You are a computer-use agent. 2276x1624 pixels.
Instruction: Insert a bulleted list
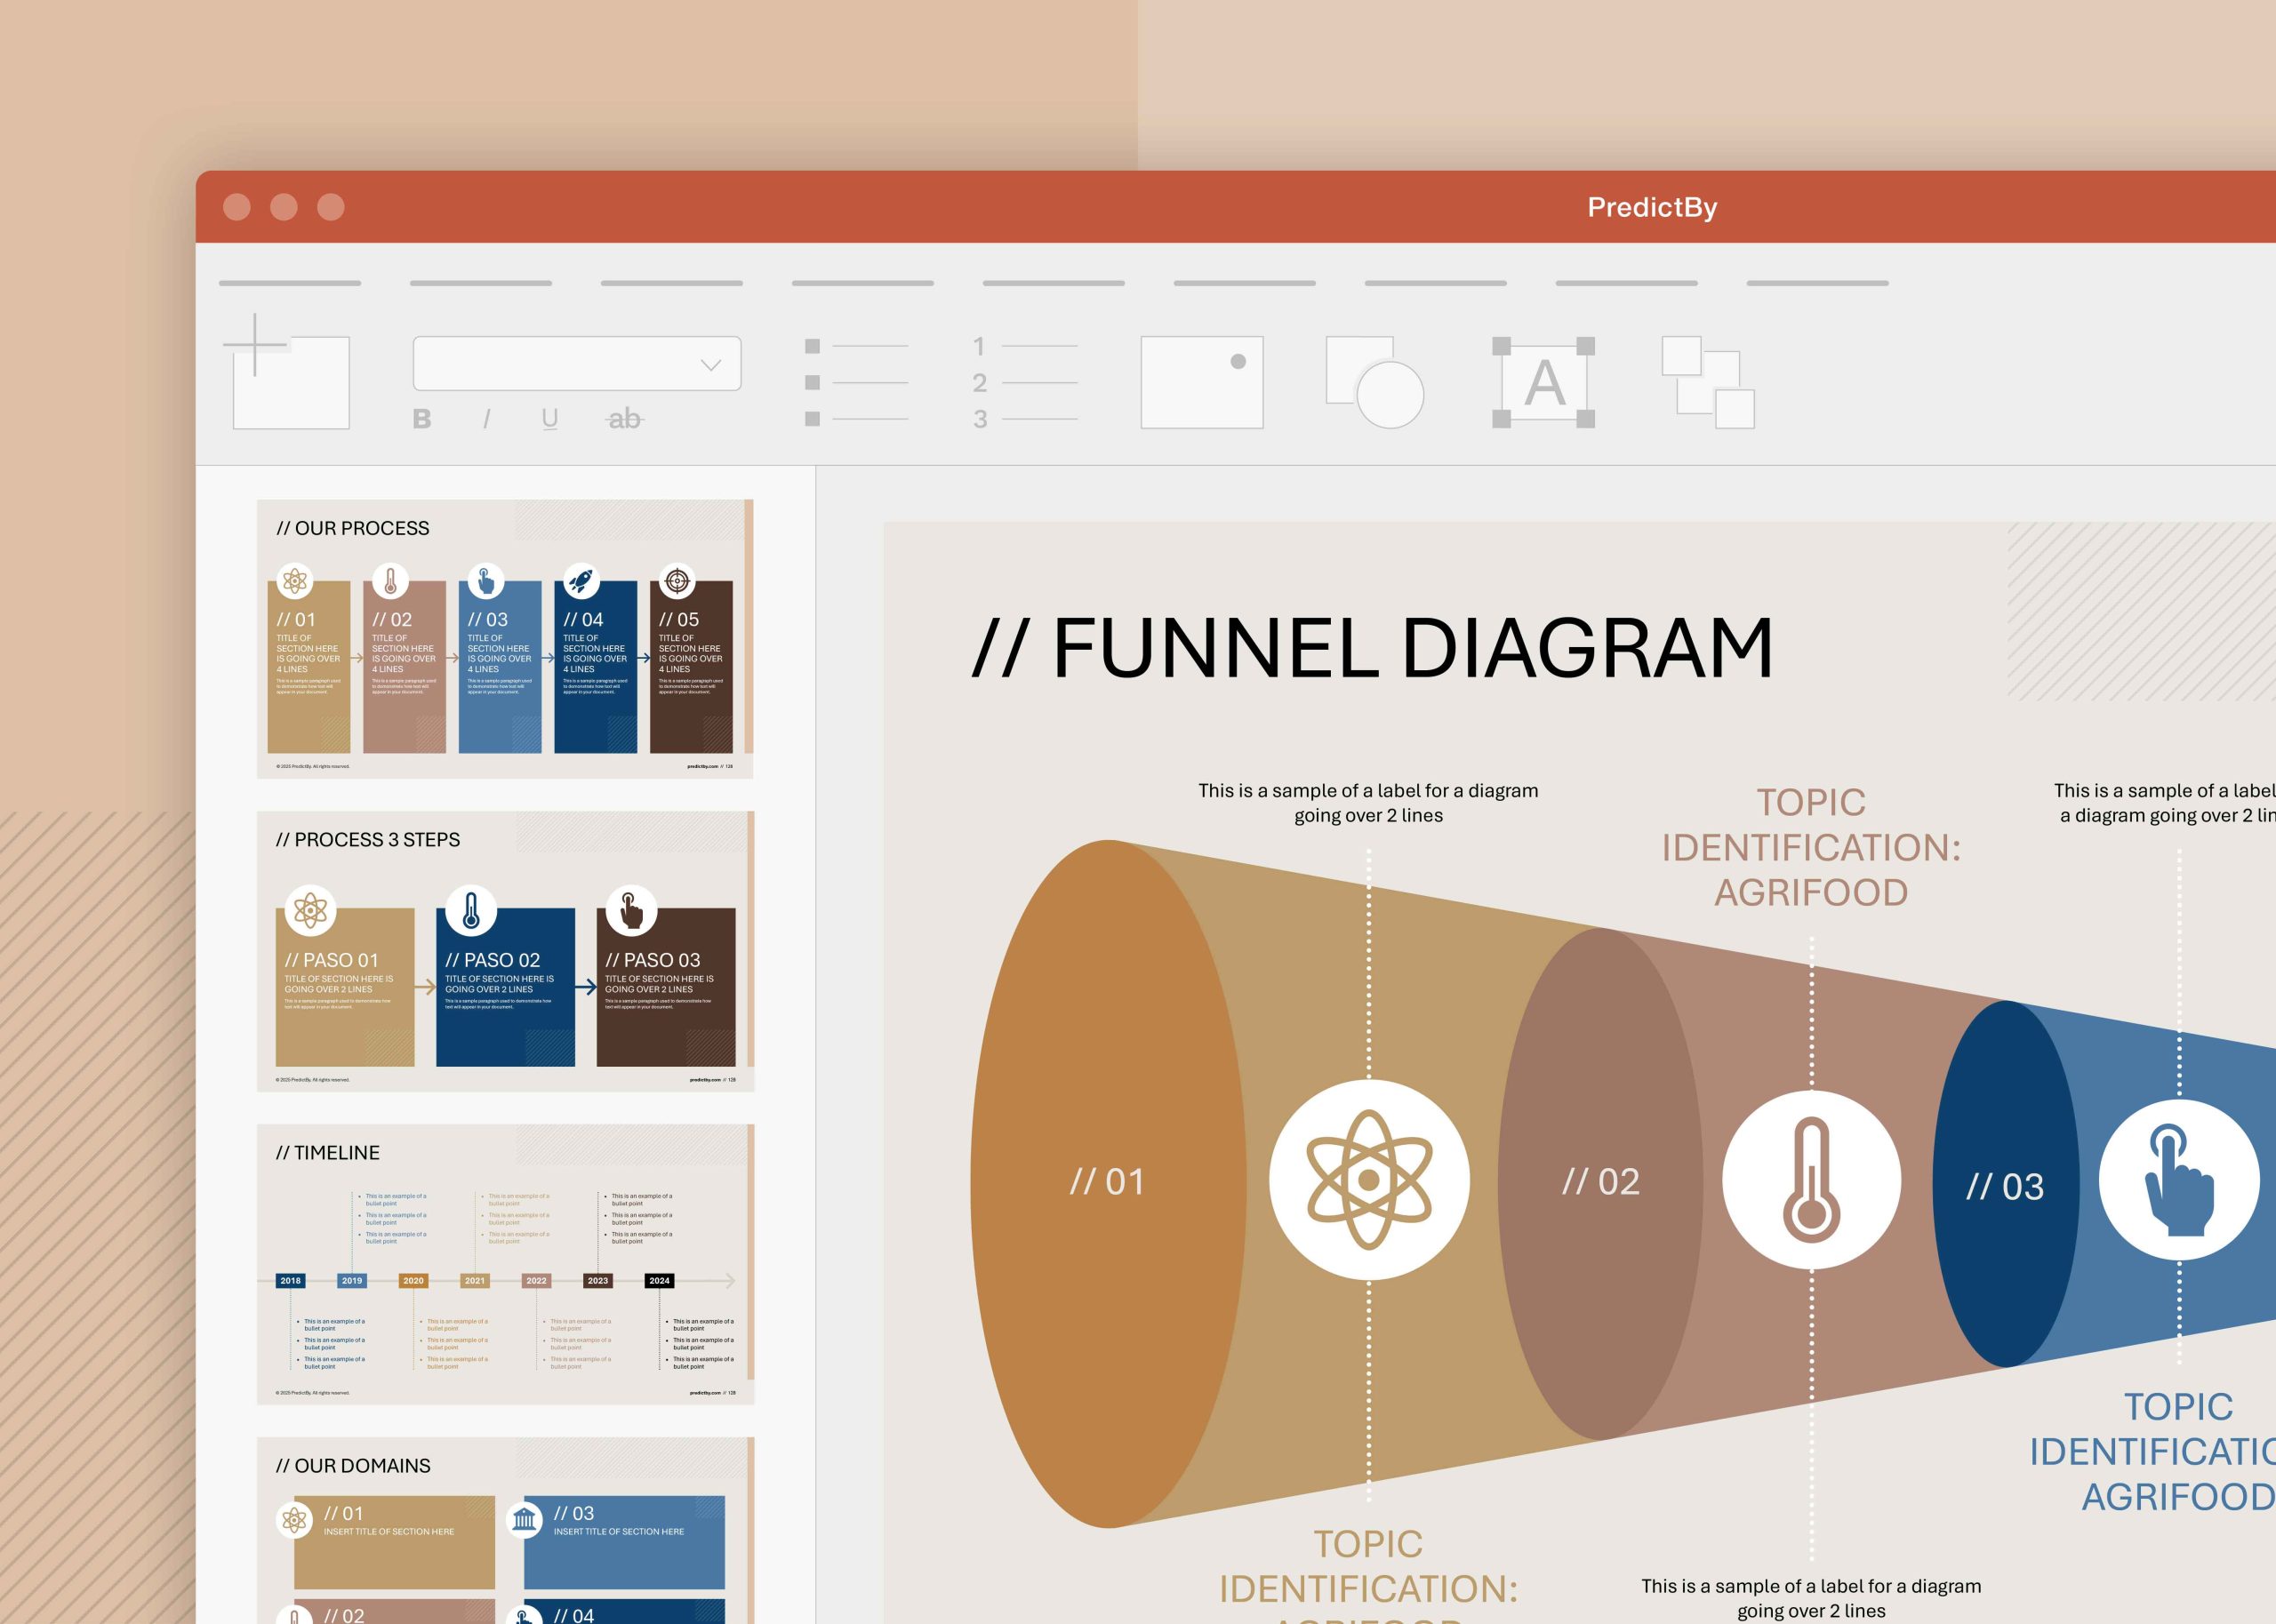(856, 382)
